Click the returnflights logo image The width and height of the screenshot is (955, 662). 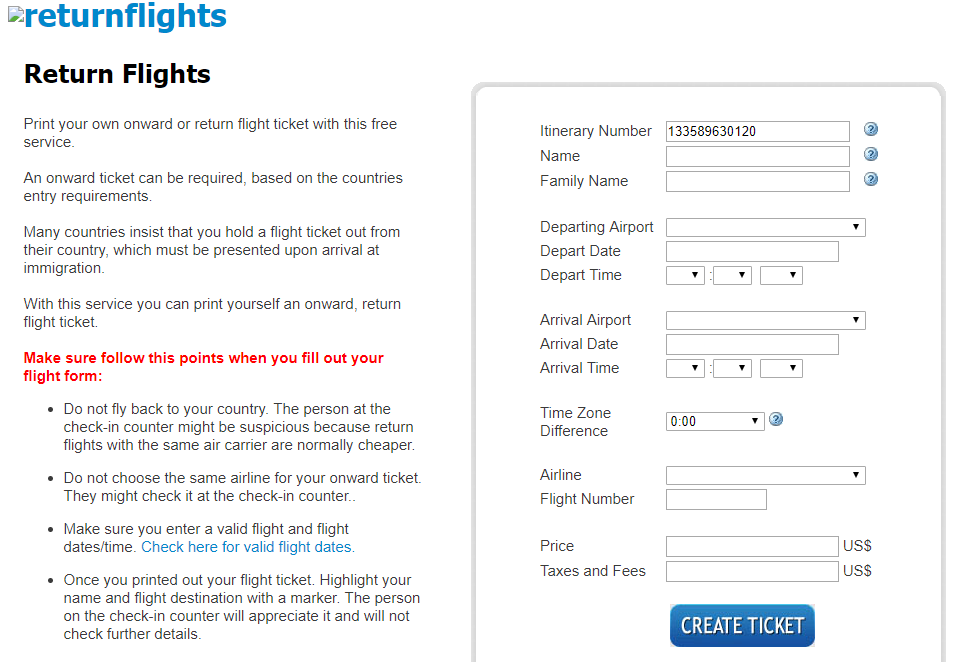click(117, 17)
